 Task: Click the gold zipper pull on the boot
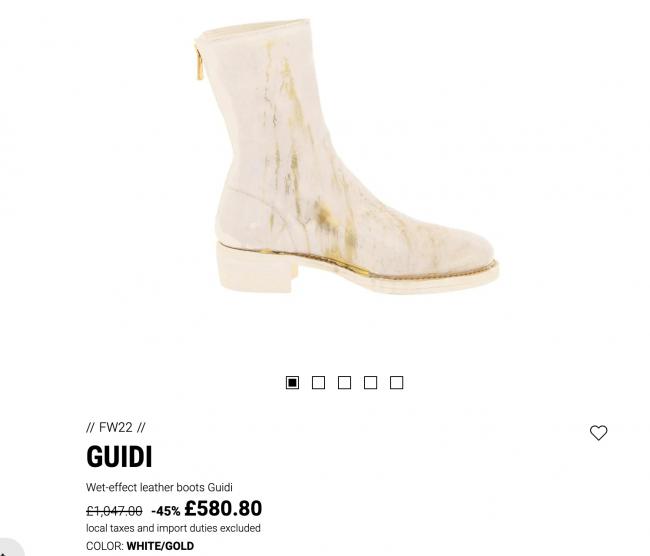click(x=199, y=63)
